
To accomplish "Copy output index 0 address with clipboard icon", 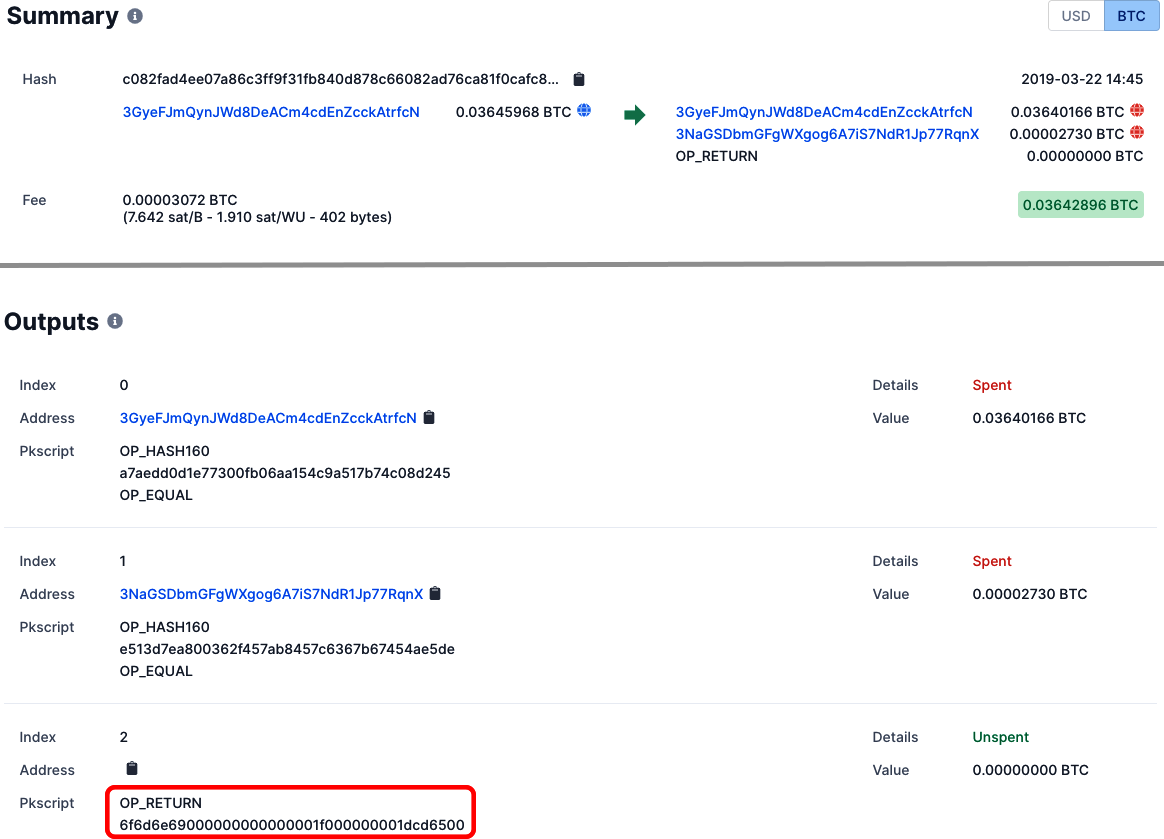I will coord(429,418).
